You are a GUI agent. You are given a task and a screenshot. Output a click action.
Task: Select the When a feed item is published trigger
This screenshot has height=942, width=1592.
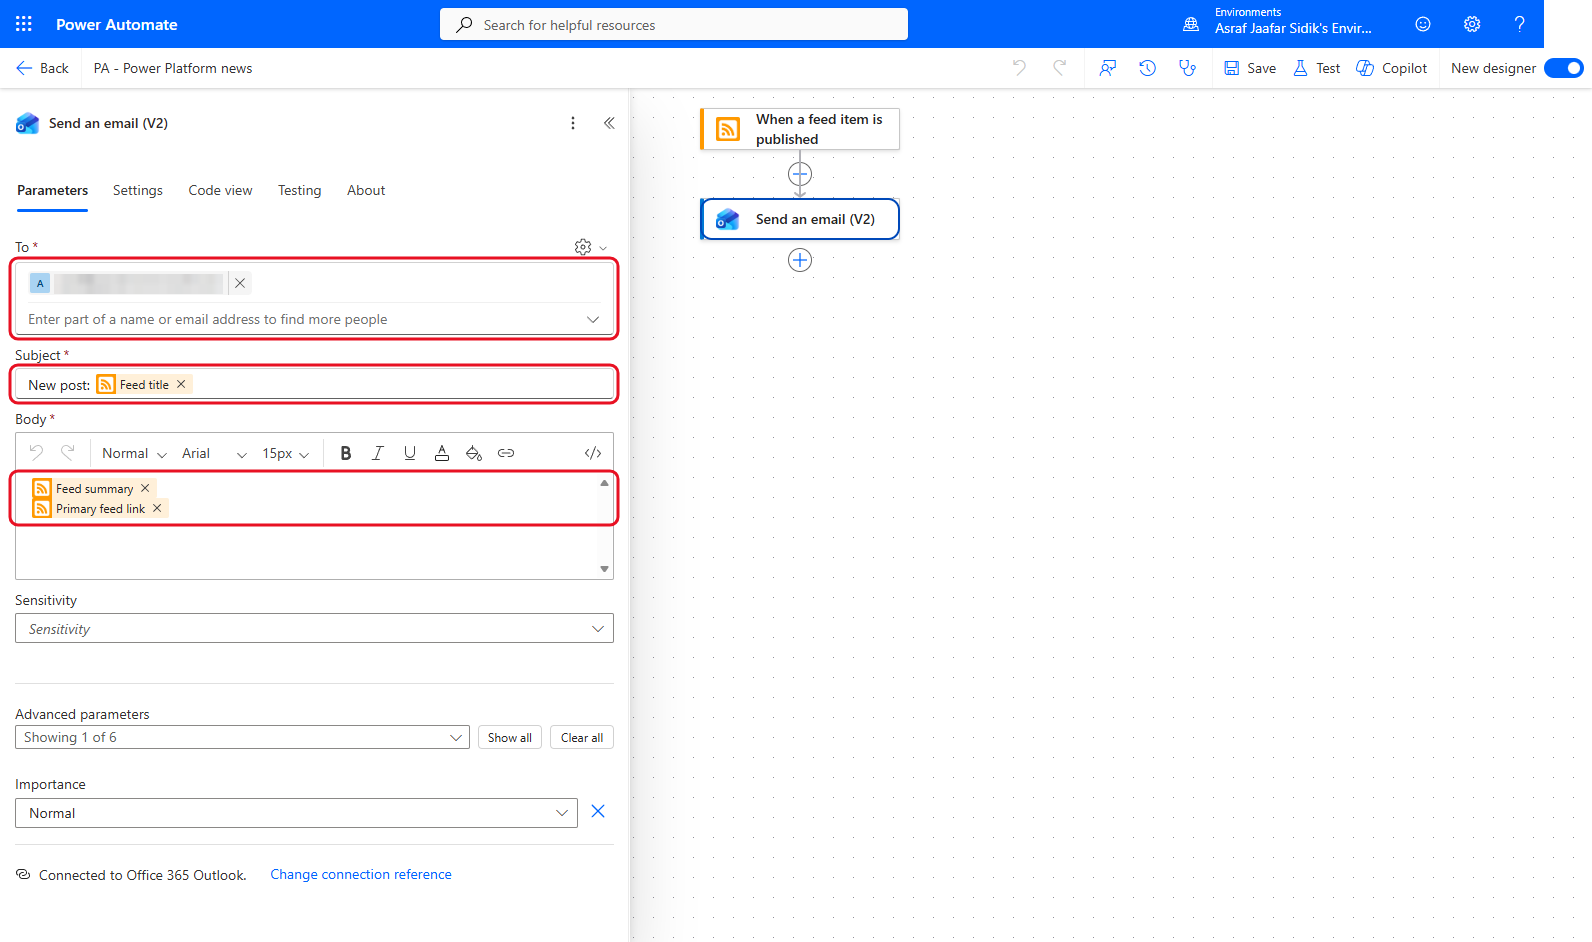[800, 129]
